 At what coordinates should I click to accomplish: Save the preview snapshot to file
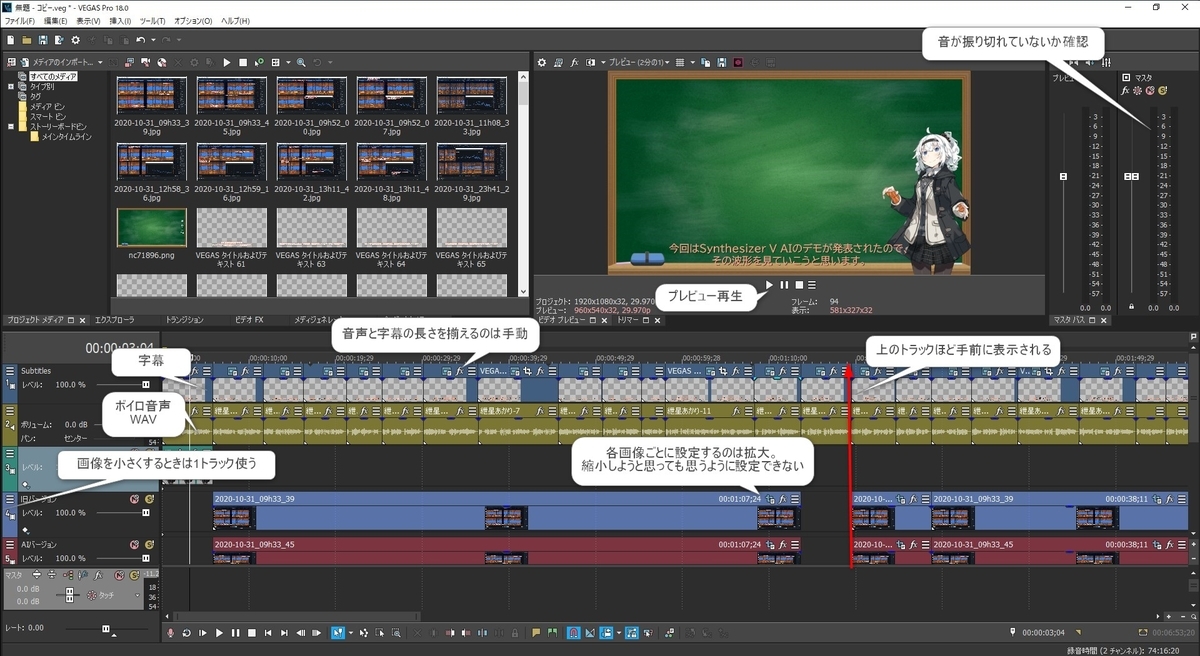click(x=721, y=62)
